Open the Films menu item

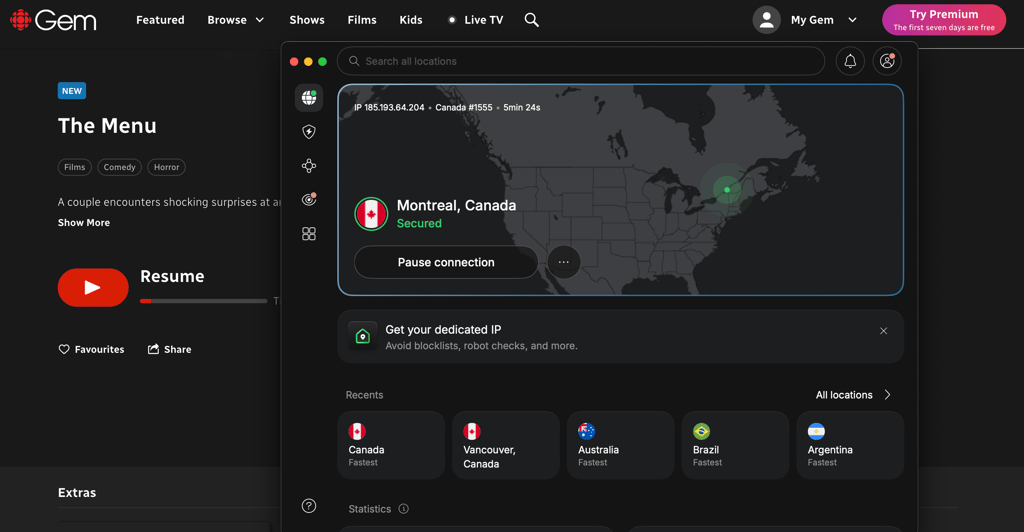tap(362, 20)
